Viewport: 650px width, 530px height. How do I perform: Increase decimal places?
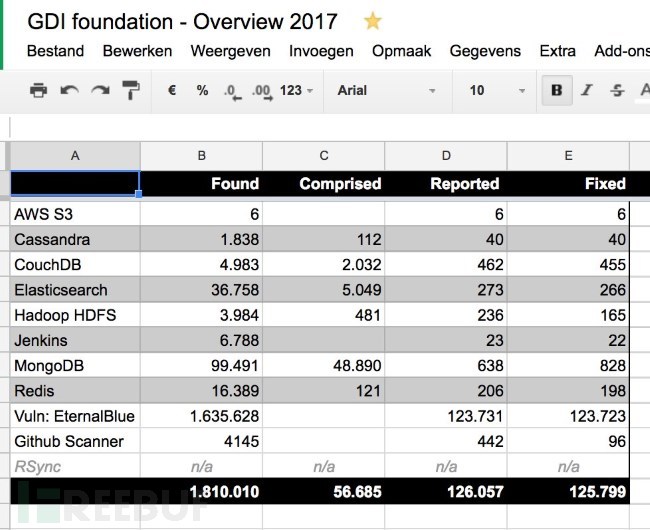click(x=262, y=91)
